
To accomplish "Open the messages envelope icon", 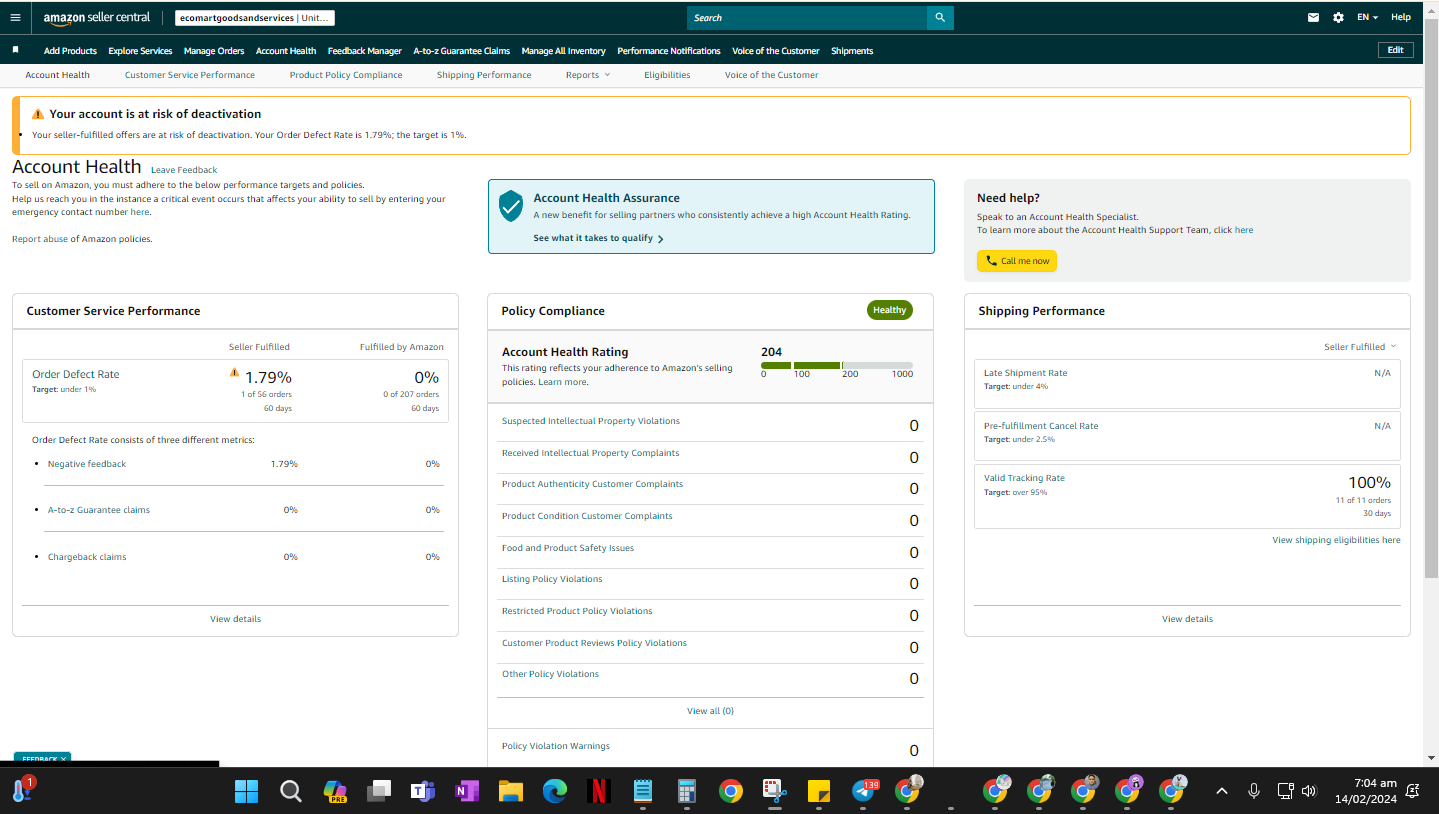I will (1314, 17).
